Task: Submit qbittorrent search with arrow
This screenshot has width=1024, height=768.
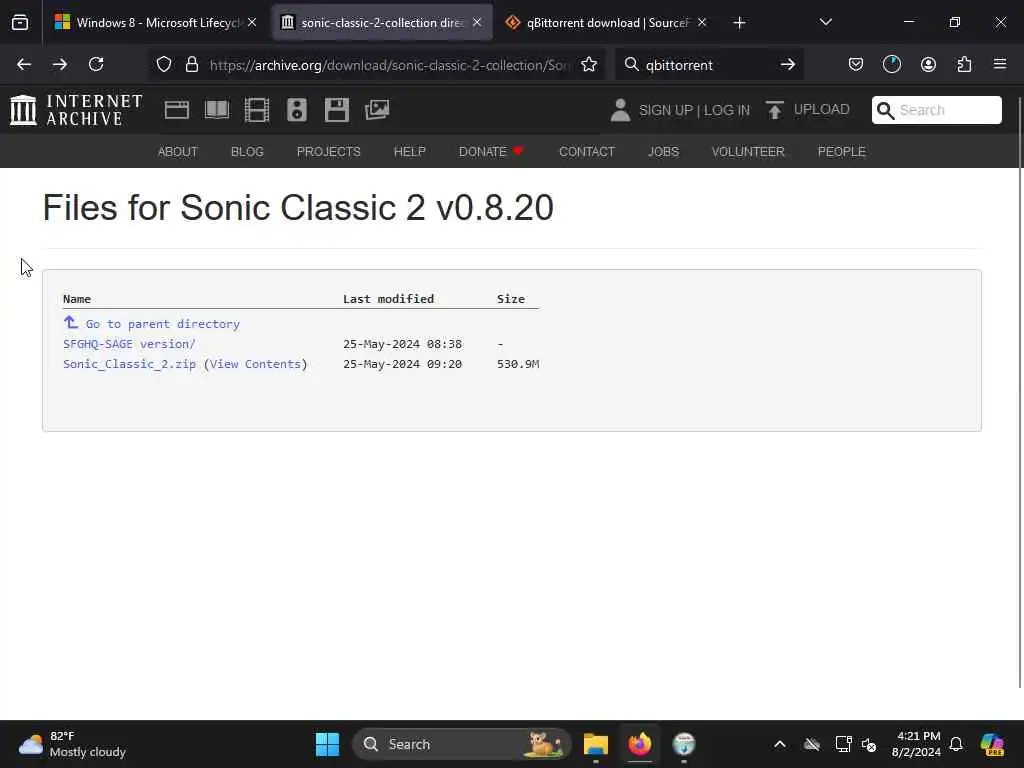Action: tap(788, 65)
